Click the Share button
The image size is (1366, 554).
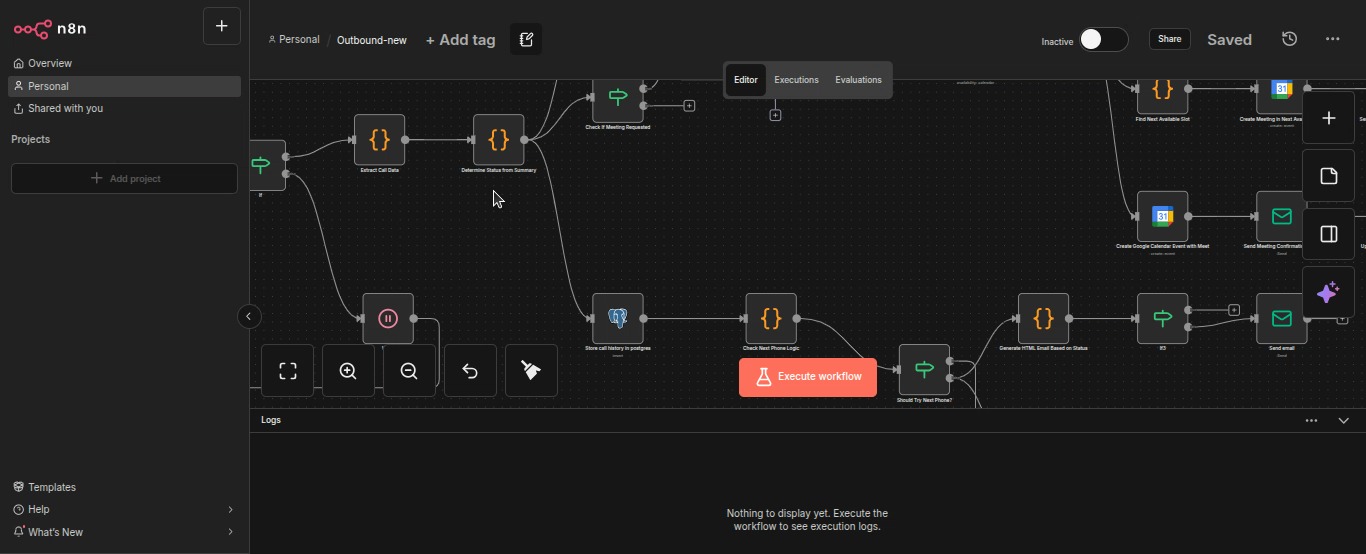[x=1169, y=39]
